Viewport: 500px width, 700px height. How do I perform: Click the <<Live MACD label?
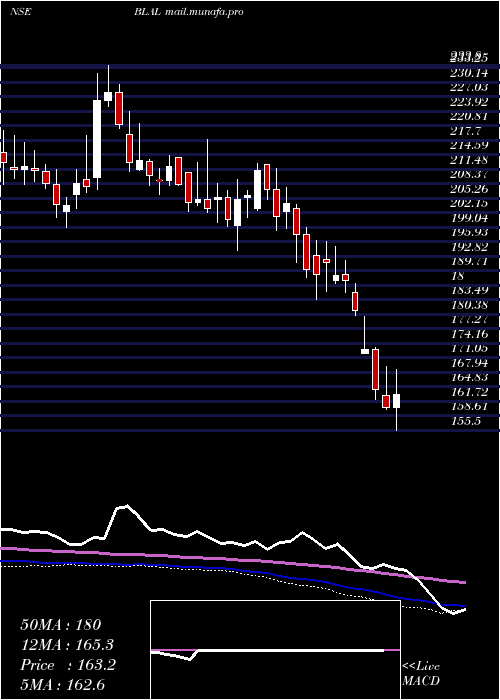(x=421, y=674)
